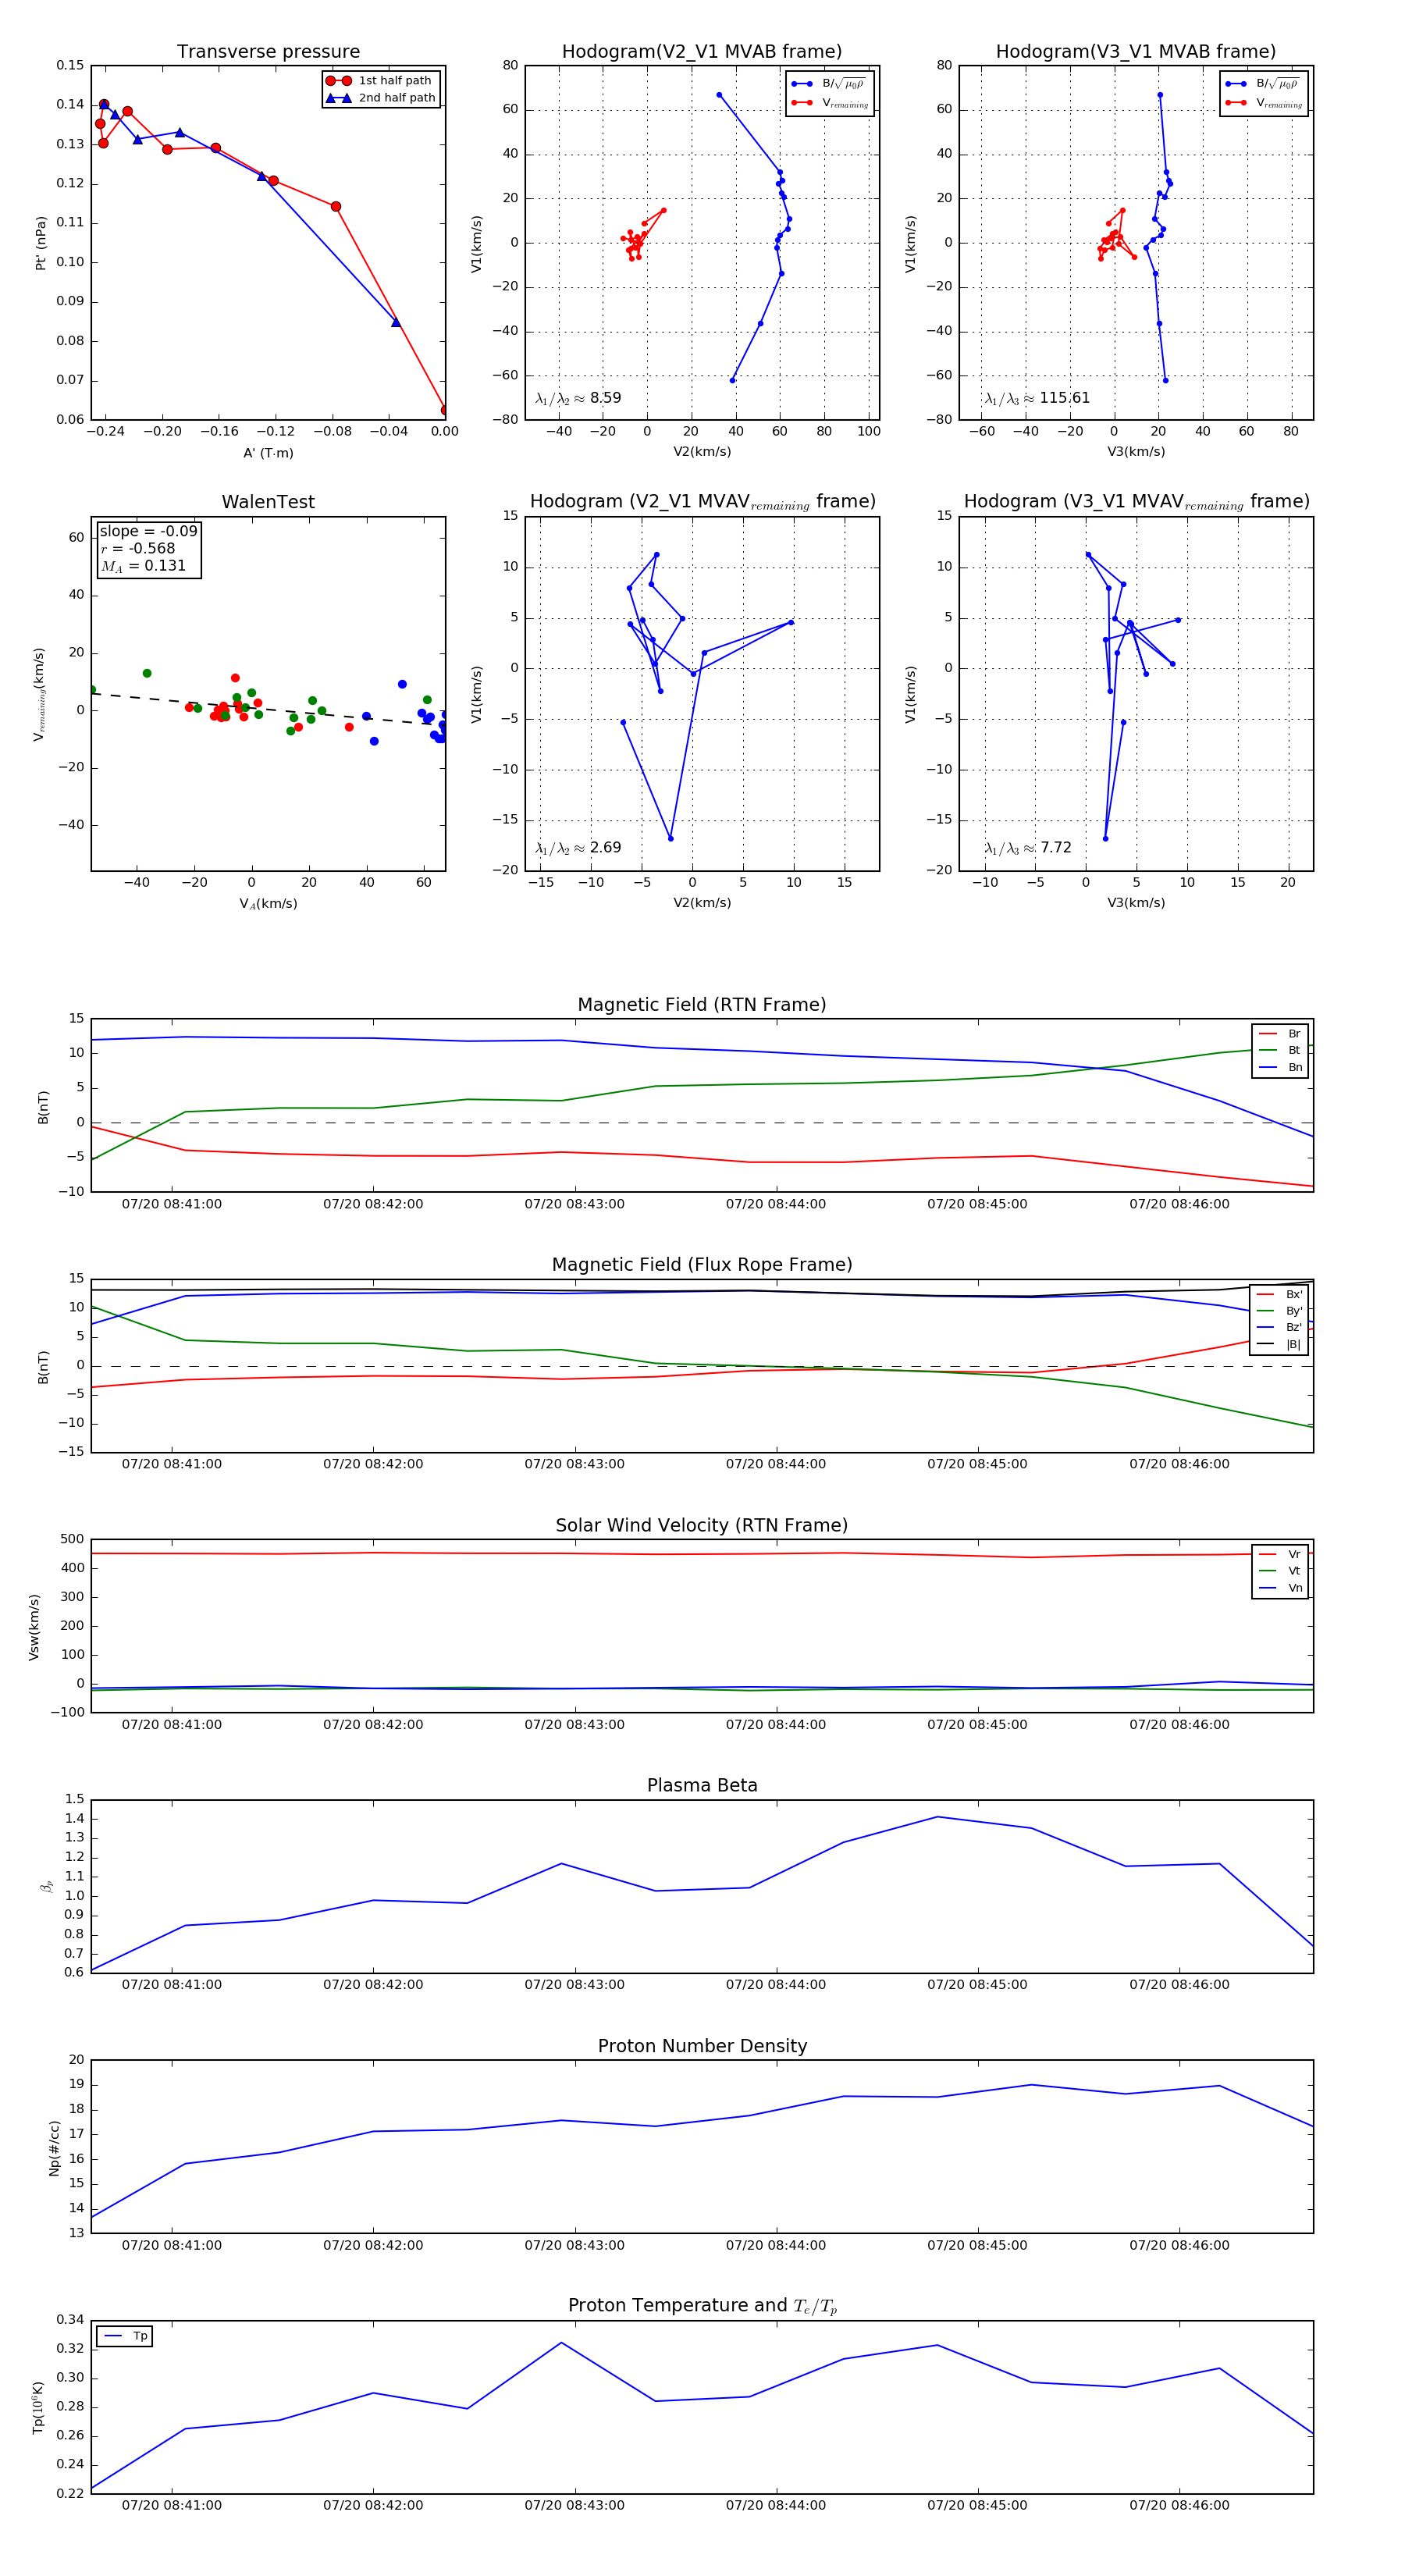Click the B/√μ0ρ legend entry in V2_V1 MVAB hodogram
The image size is (1405, 2576).
click(829, 84)
